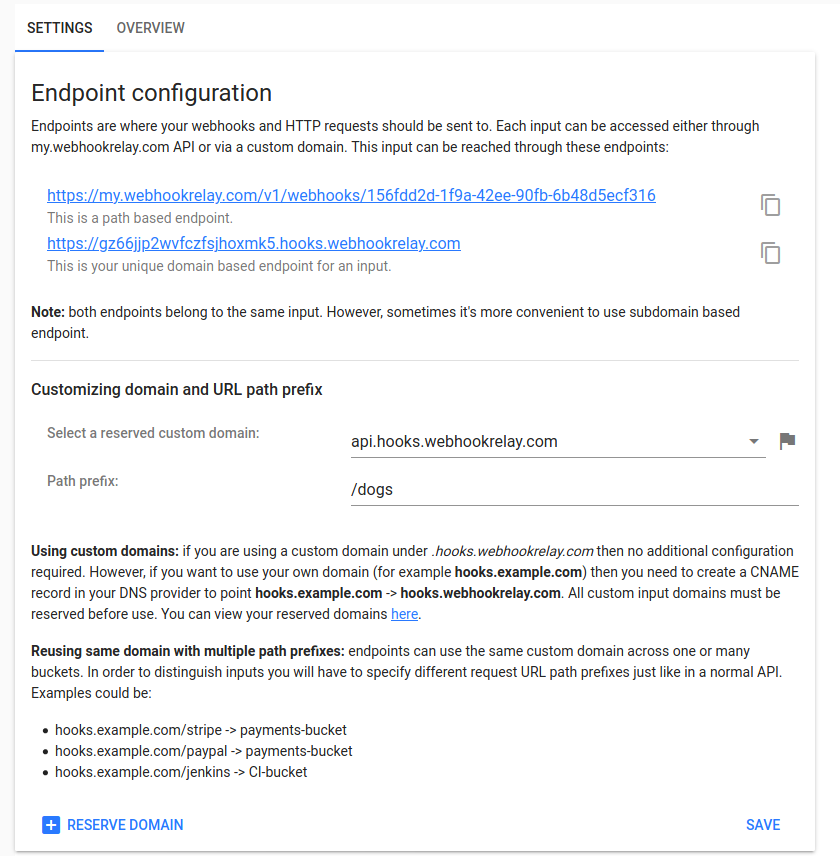
Task: Switch to the OVERVIEW tab
Action: tap(150, 28)
